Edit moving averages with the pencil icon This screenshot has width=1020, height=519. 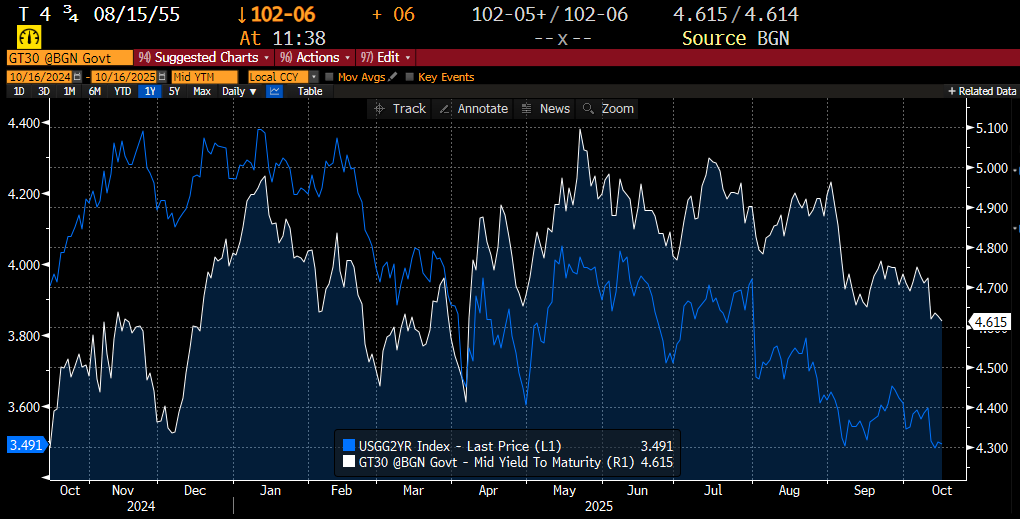(x=393, y=77)
